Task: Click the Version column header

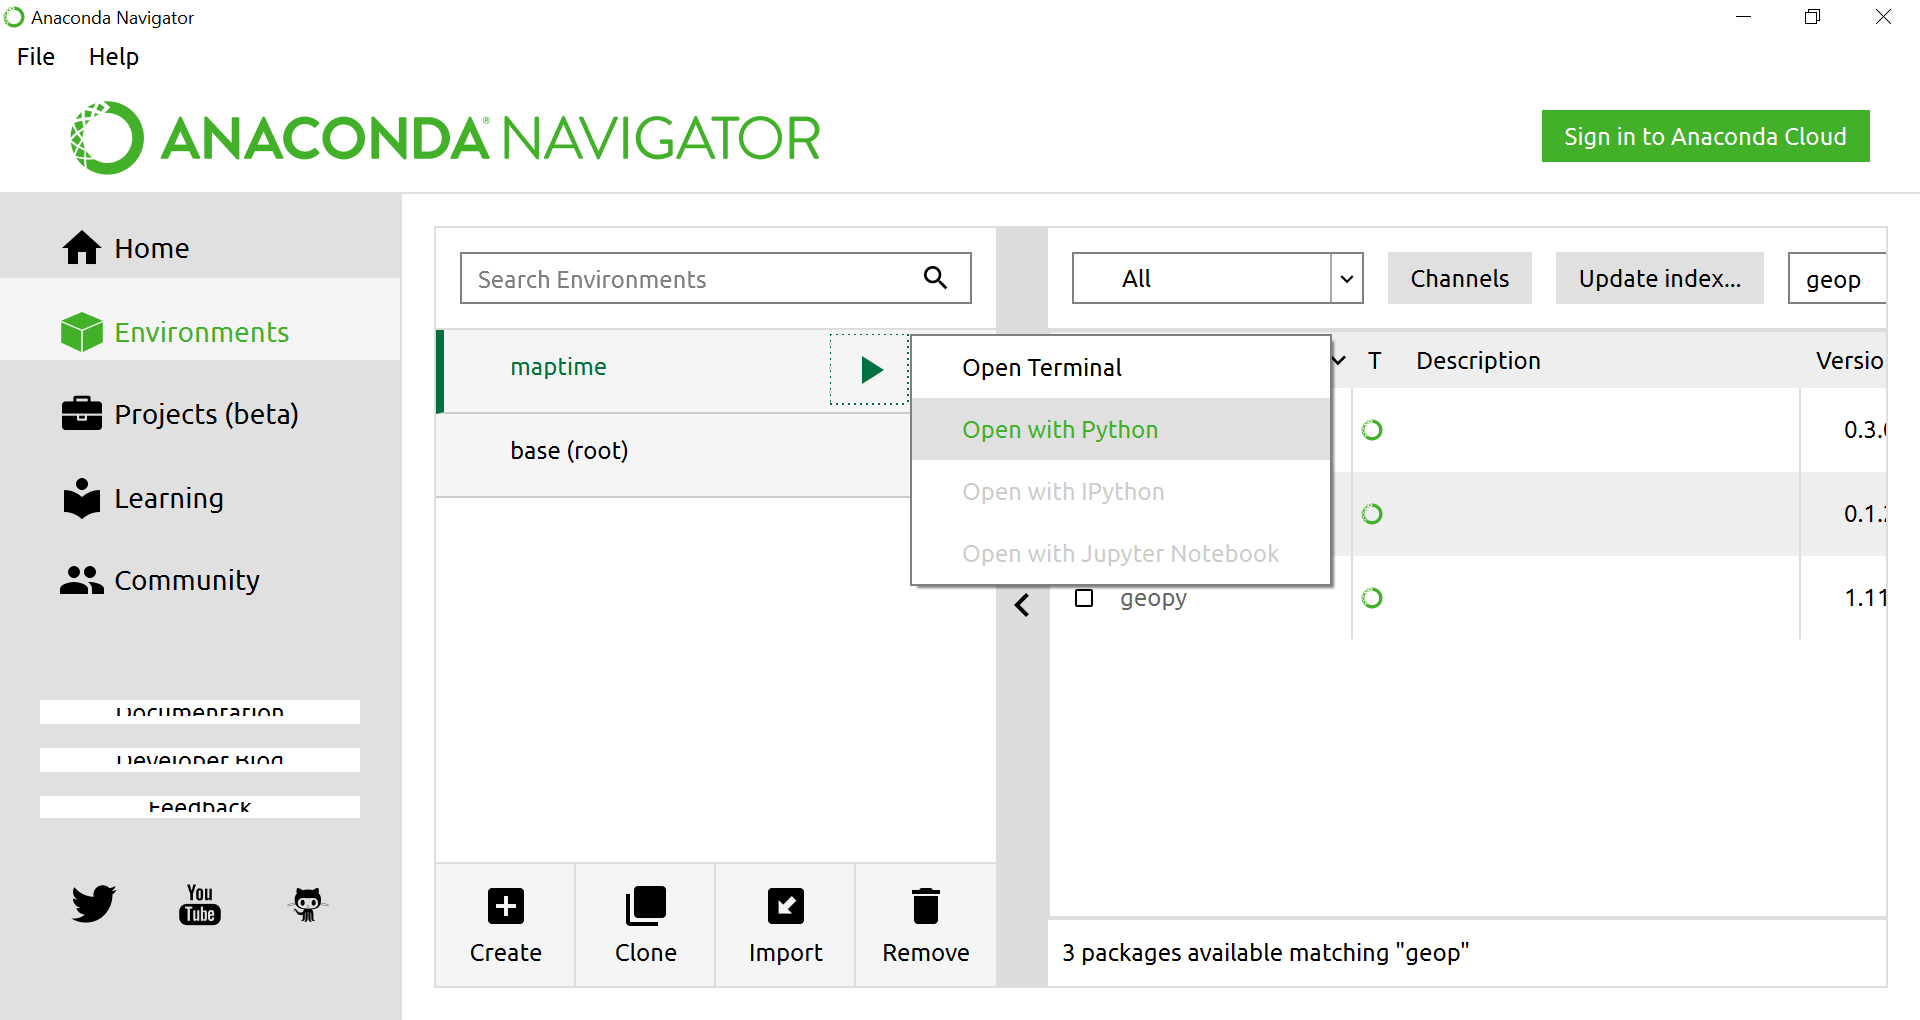Action: click(x=1850, y=360)
